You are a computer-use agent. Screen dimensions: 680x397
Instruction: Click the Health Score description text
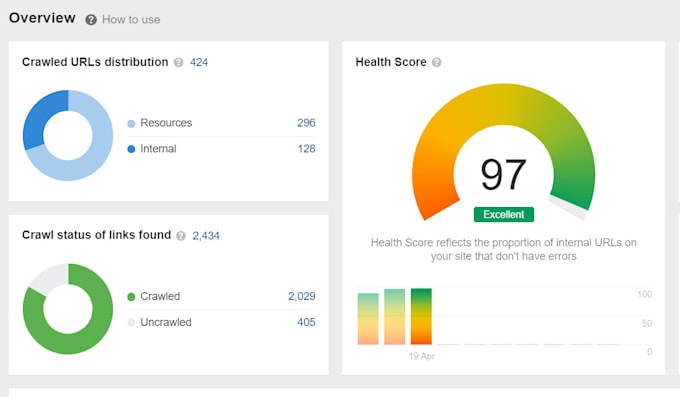tap(503, 249)
